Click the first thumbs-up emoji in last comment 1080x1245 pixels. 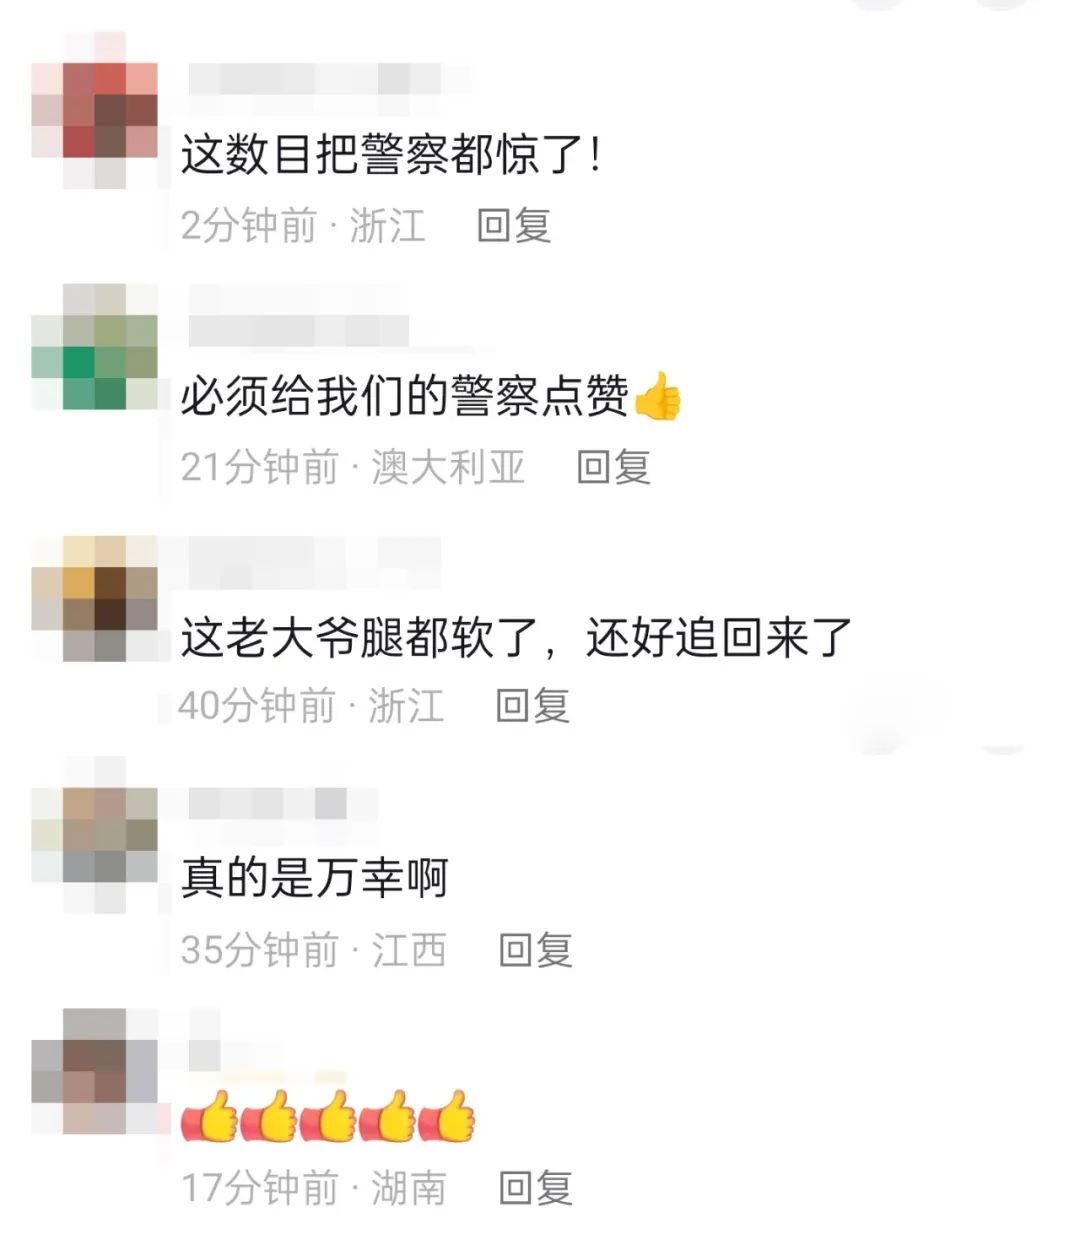click(x=209, y=1115)
